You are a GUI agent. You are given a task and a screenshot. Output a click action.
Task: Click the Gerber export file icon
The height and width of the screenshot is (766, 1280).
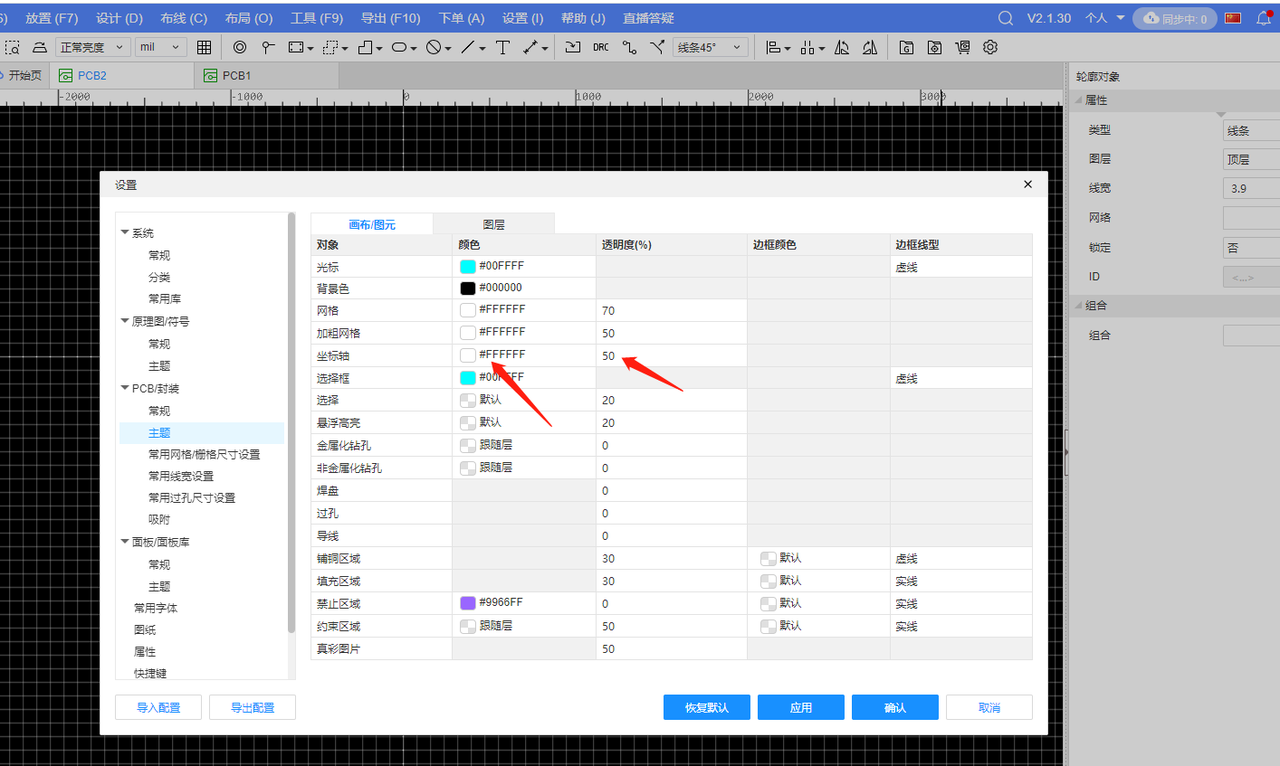pyautogui.click(x=906, y=47)
